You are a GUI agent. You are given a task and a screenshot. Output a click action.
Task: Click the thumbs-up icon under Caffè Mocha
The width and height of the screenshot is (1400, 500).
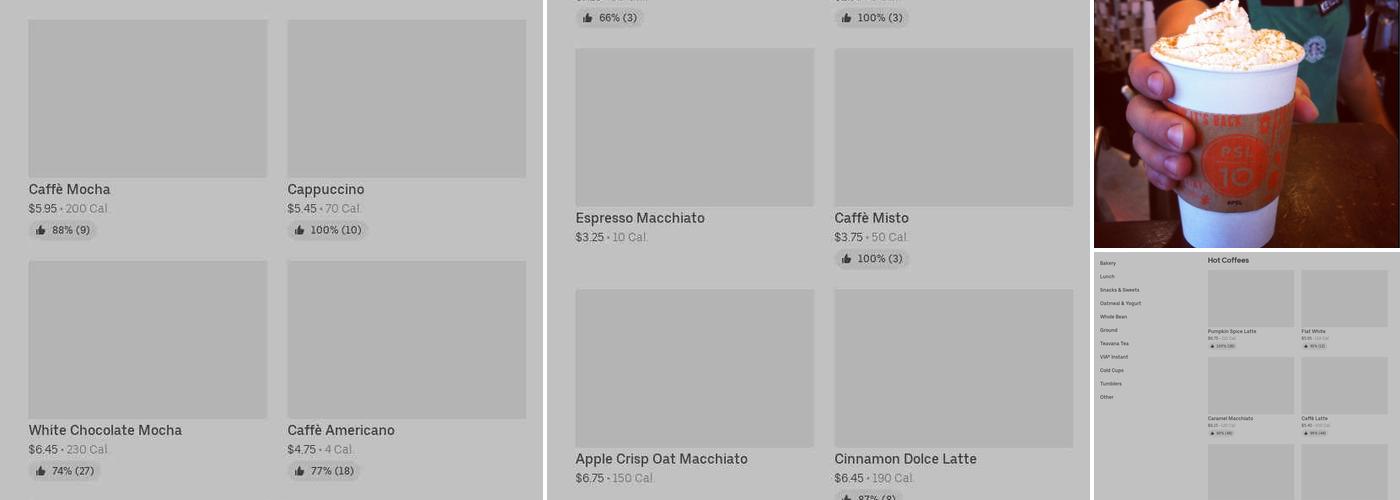click(x=41, y=230)
